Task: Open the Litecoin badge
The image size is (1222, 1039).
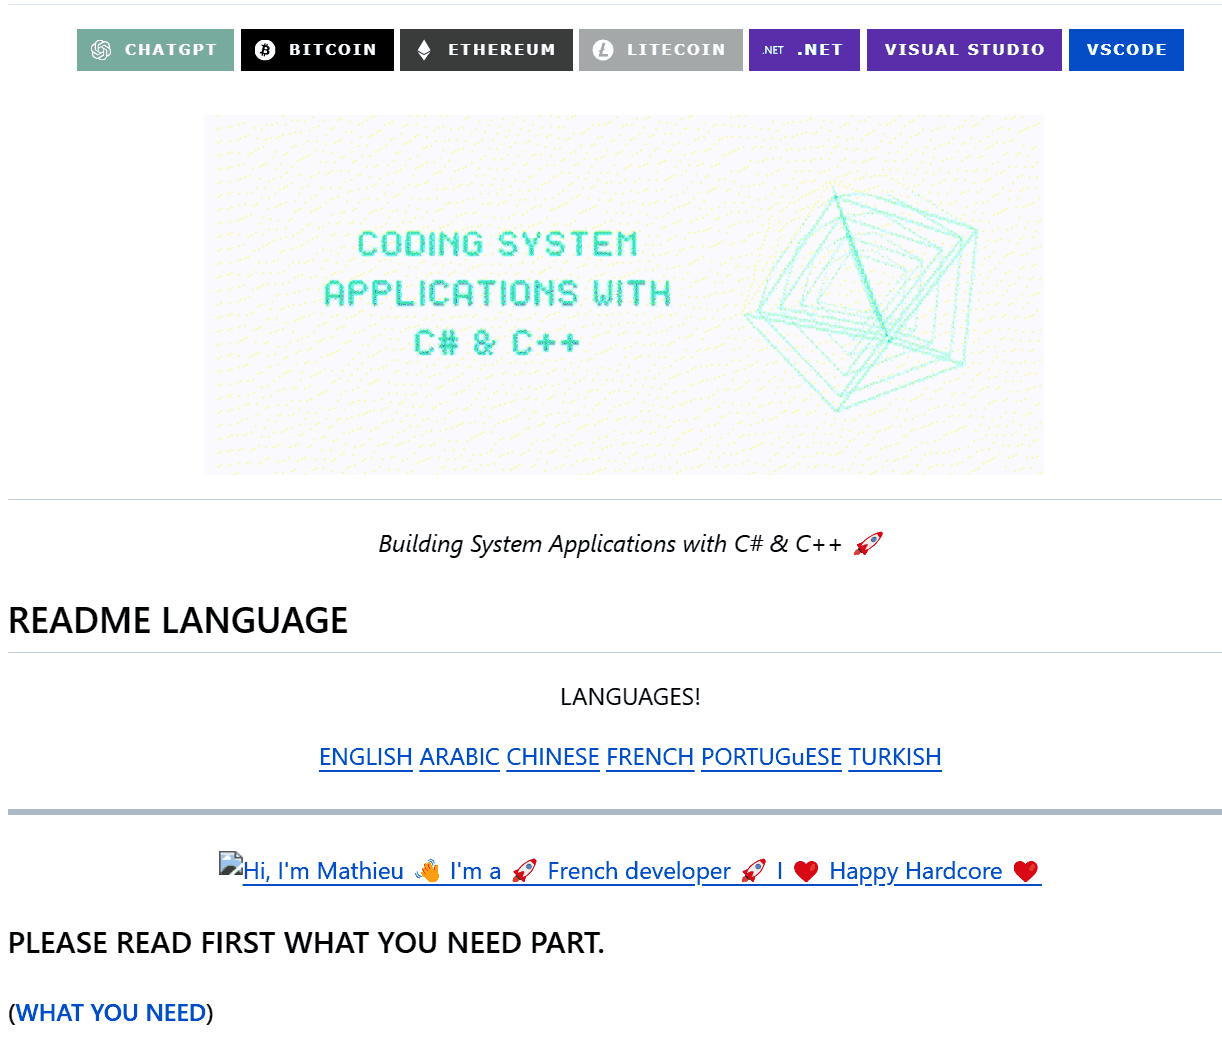Action: pyautogui.click(x=660, y=49)
